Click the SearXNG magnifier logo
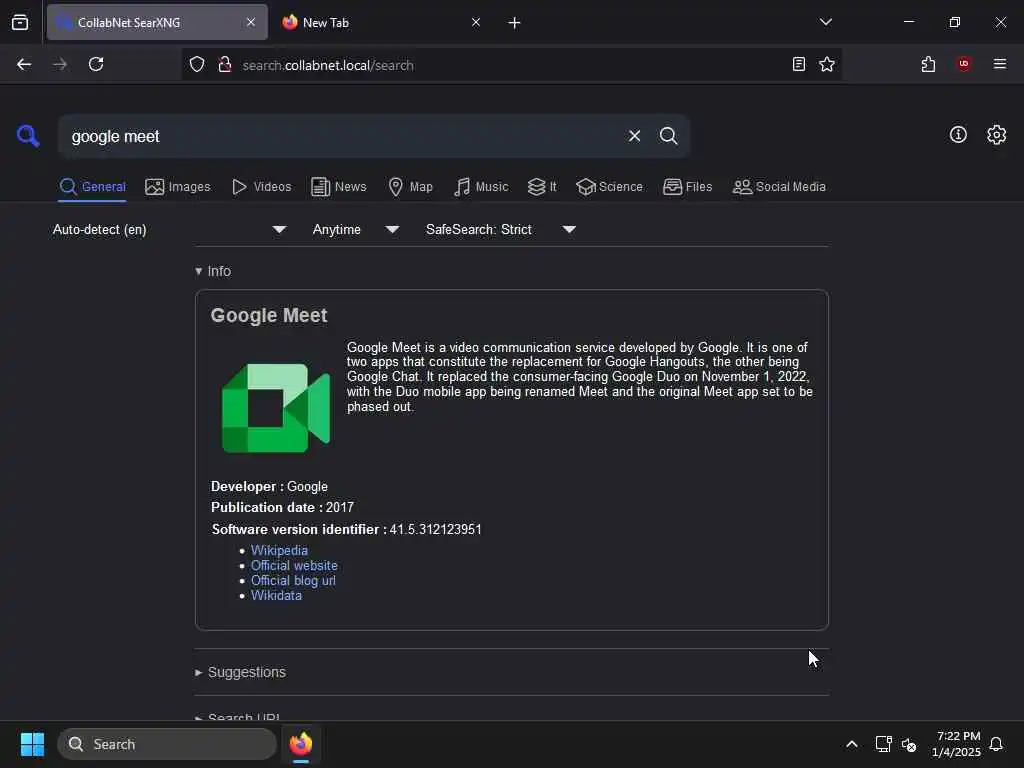This screenshot has width=1024, height=768. [x=28, y=136]
